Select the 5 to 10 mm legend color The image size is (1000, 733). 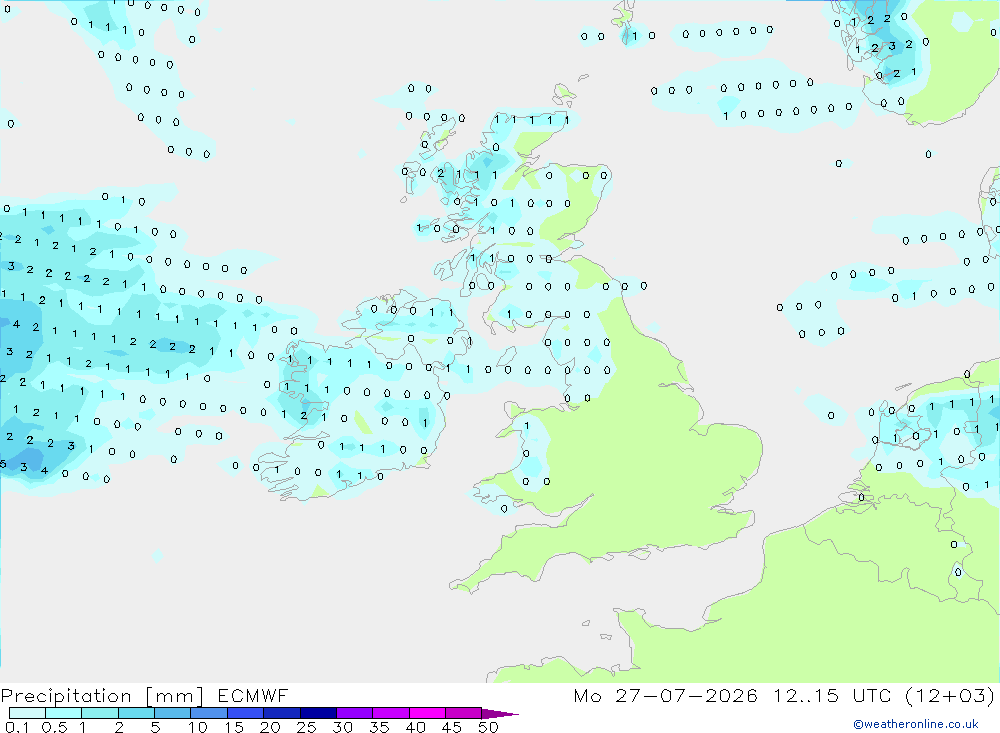point(172,713)
